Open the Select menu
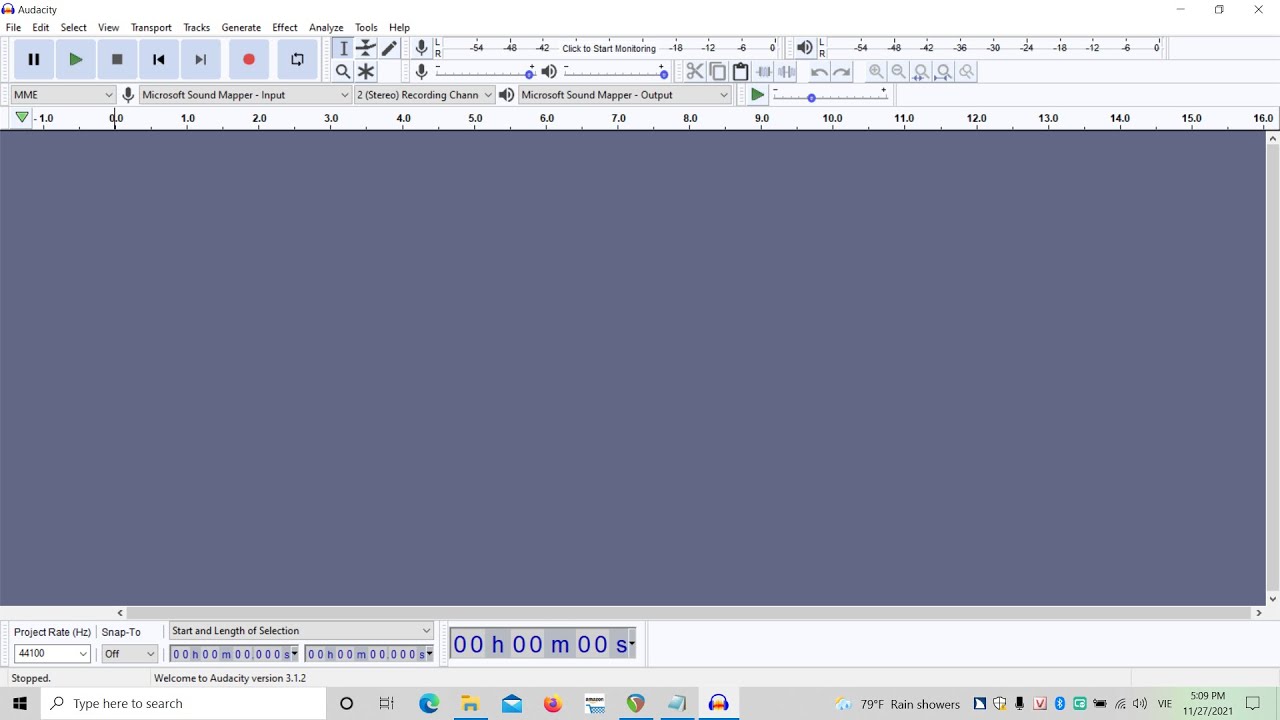Image resolution: width=1280 pixels, height=720 pixels. [74, 27]
